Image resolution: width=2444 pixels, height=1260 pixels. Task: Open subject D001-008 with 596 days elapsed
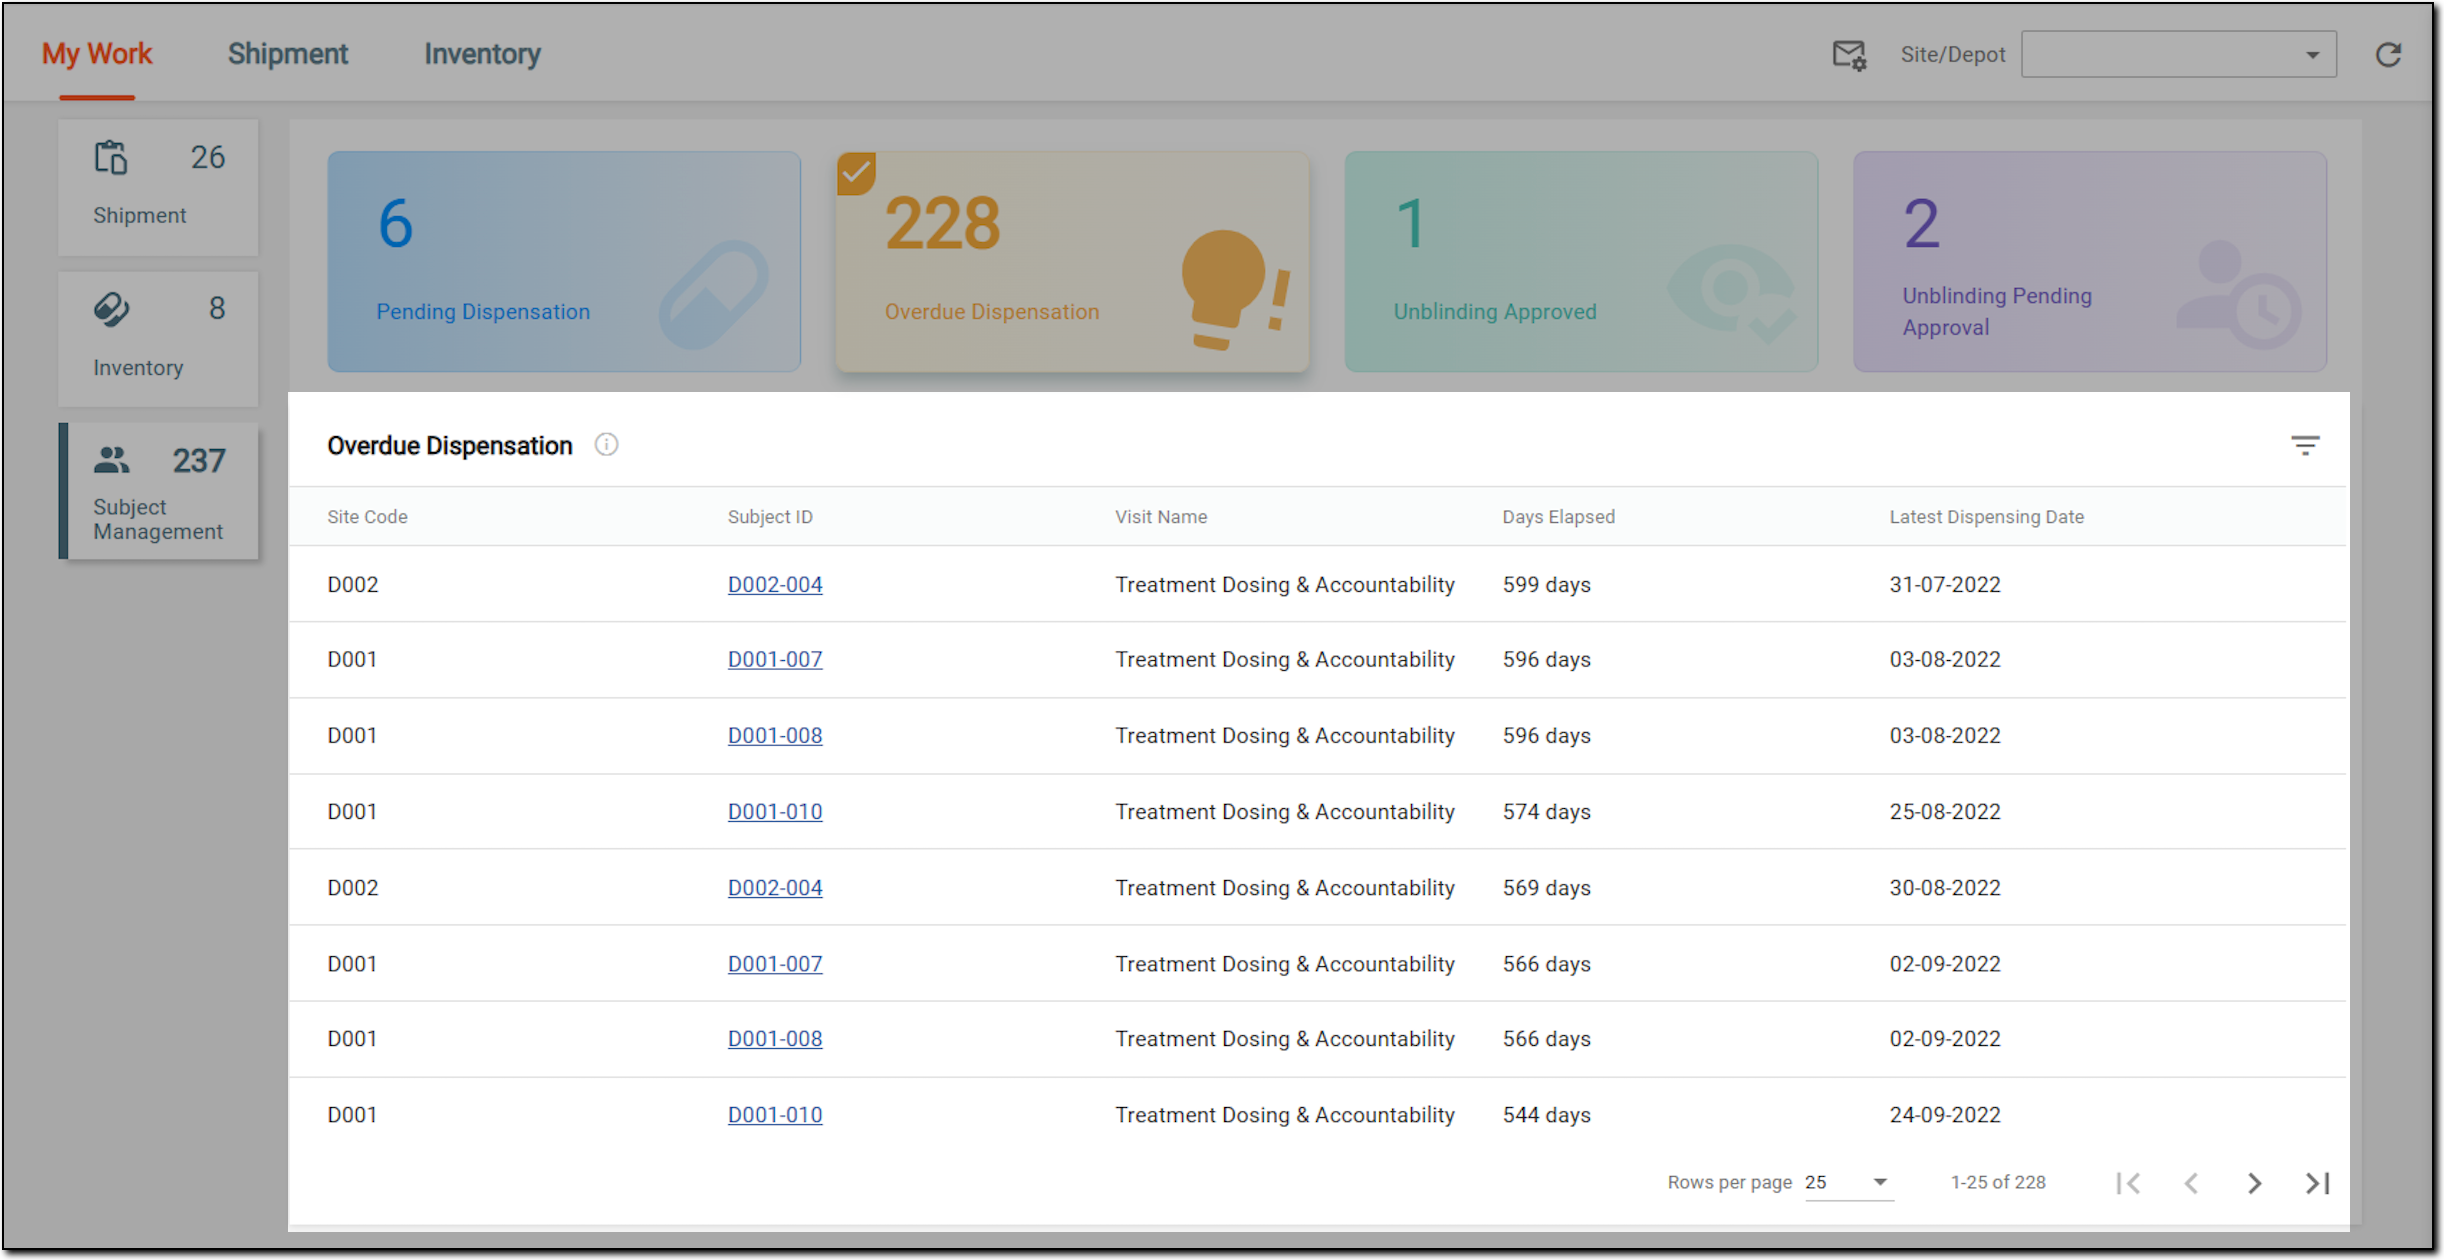pos(775,736)
